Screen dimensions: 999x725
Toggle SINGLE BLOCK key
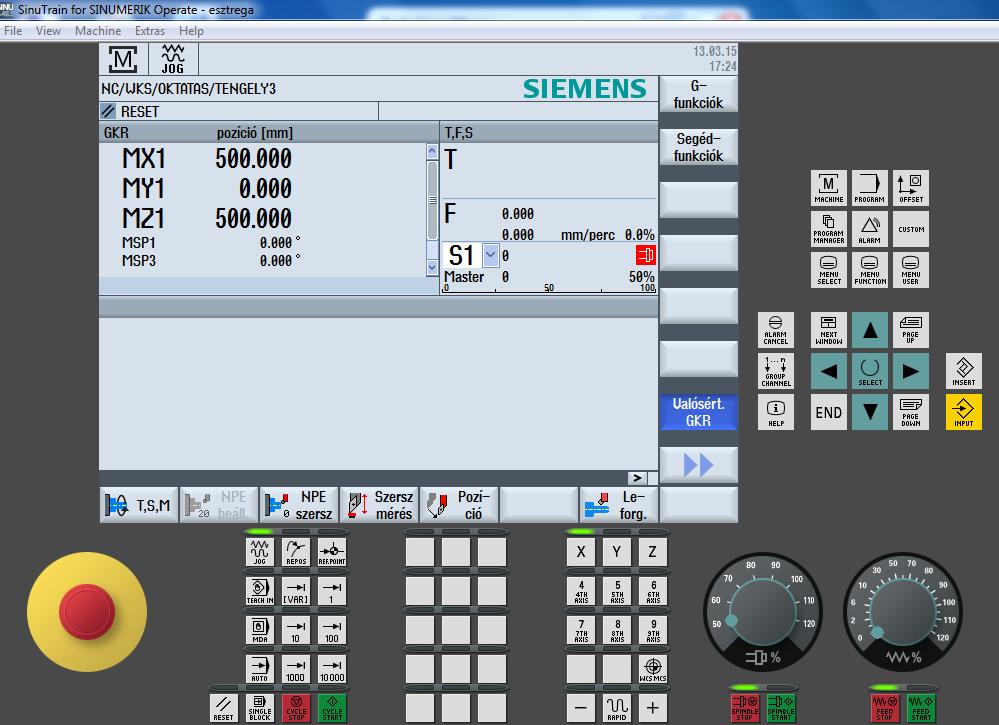(259, 708)
